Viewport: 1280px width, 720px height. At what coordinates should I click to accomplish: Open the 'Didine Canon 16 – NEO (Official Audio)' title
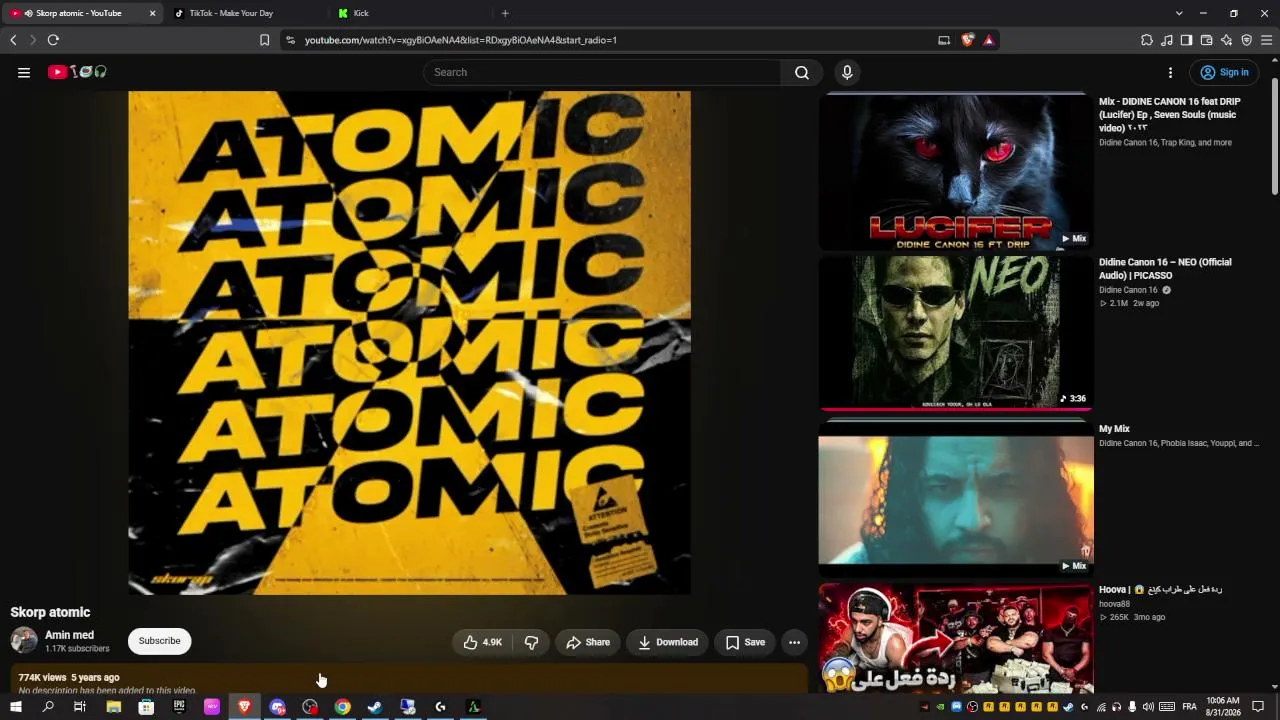point(1165,268)
